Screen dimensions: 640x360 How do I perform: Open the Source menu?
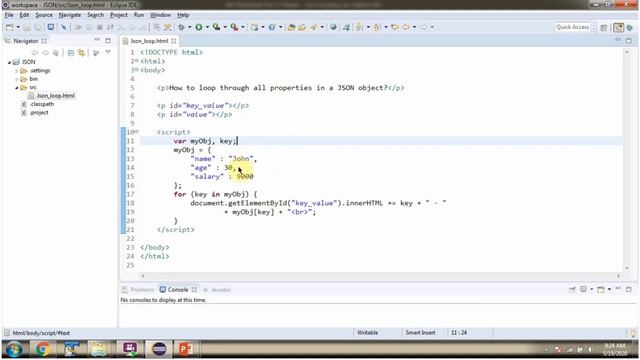[x=44, y=15]
